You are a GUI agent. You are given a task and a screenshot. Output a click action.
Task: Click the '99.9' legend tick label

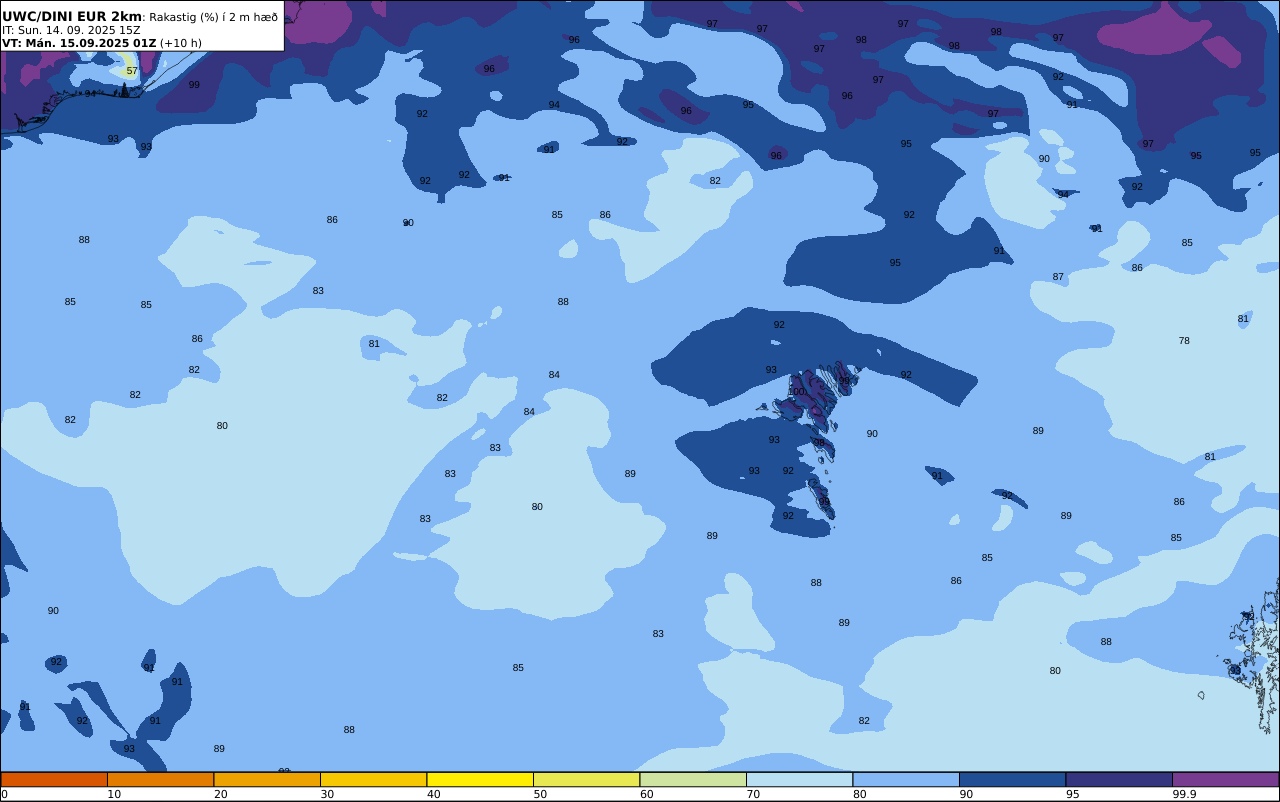(x=1185, y=794)
